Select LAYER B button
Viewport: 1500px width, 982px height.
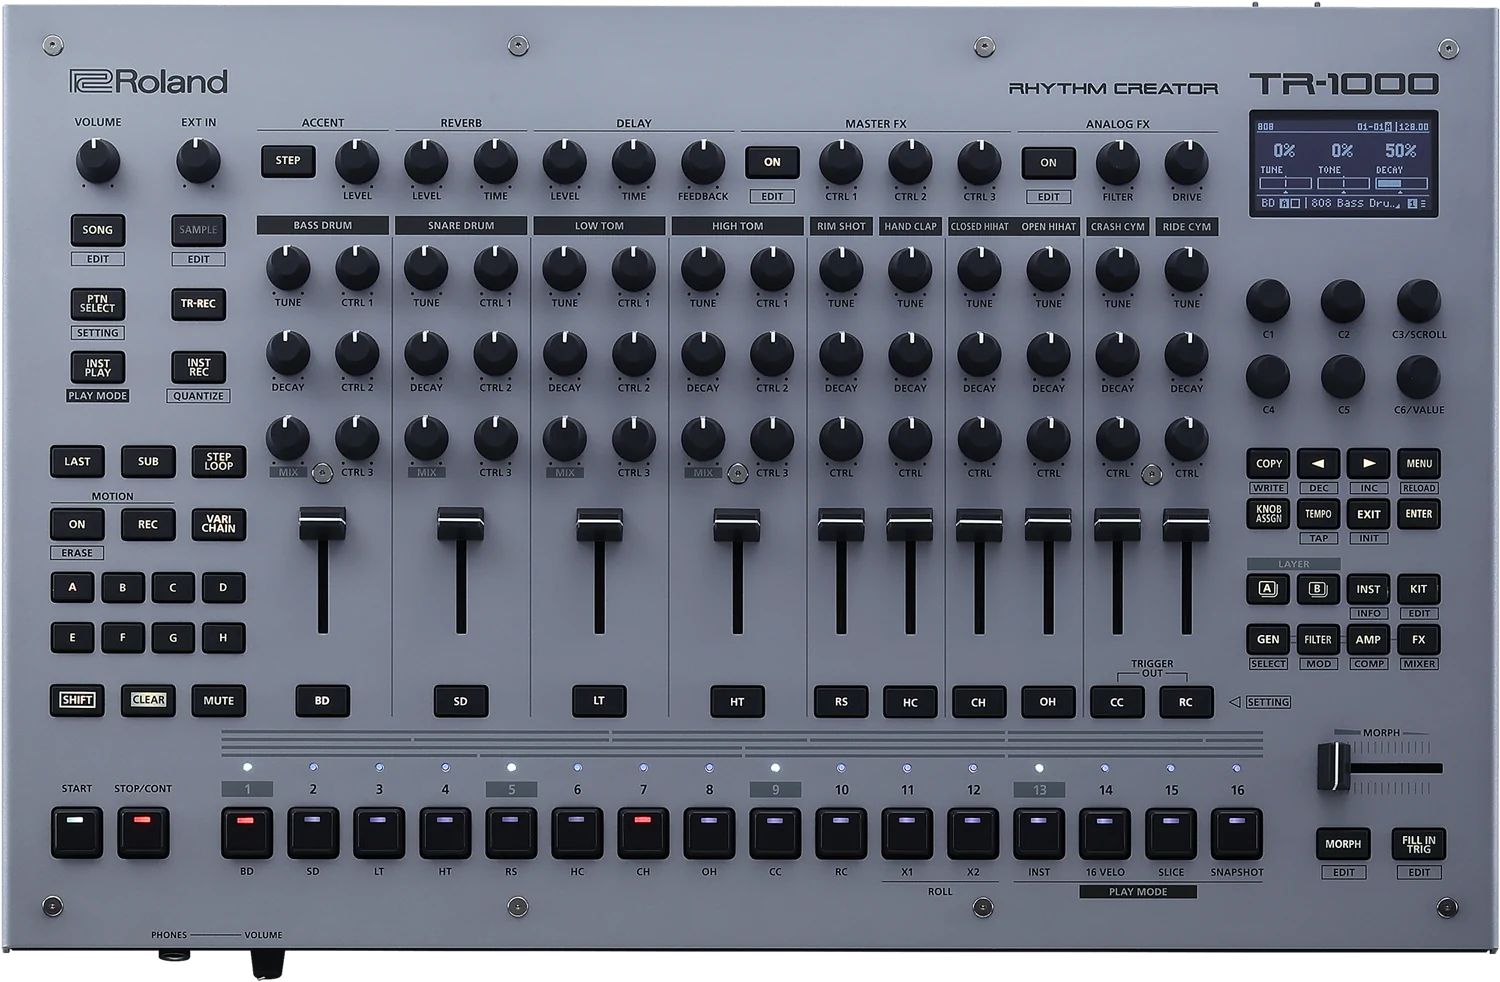pyautogui.click(x=1318, y=589)
